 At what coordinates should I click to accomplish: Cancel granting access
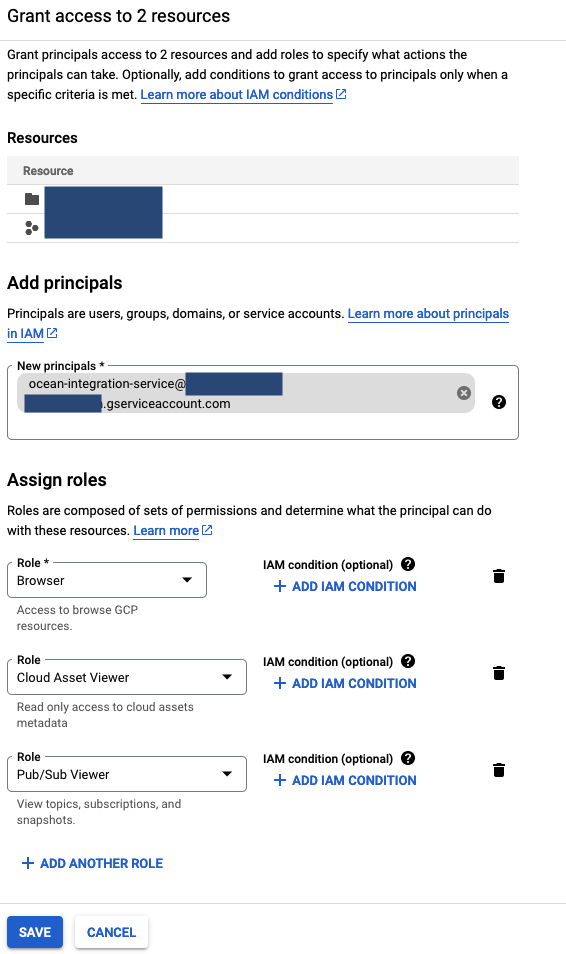click(111, 932)
